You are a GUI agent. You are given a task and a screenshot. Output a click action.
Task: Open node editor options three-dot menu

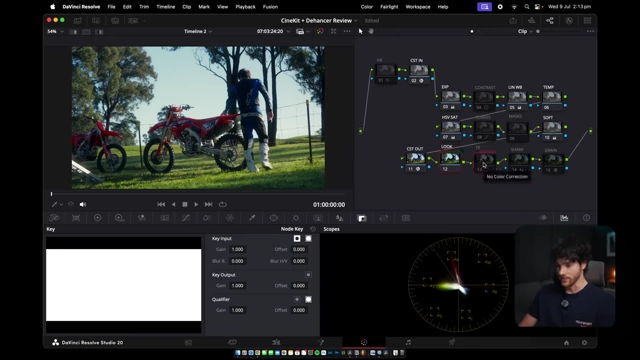pos(590,31)
